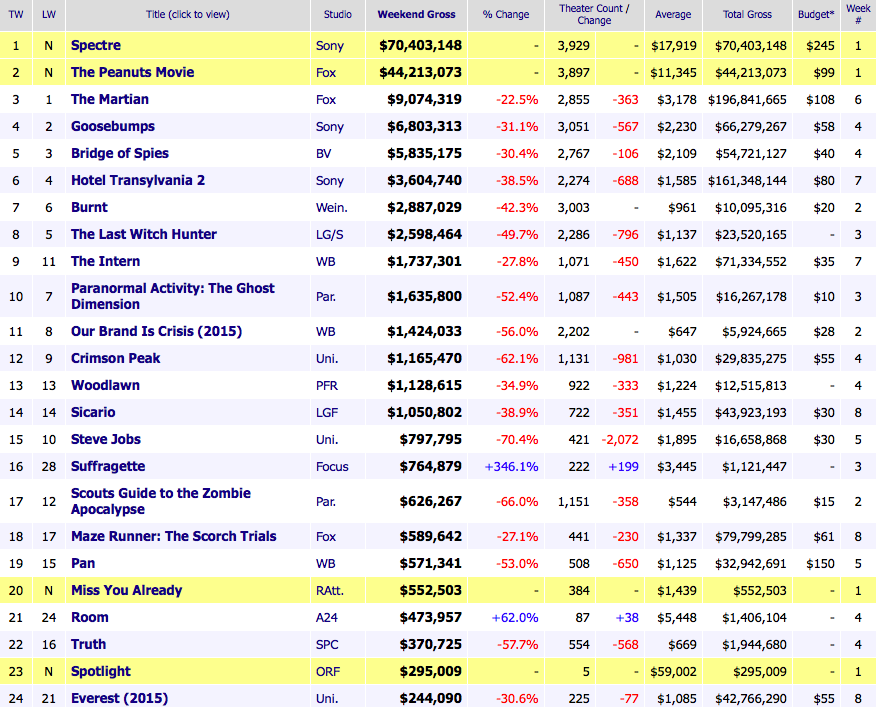Sort by the Studio column header
Screen dimensions: 876x707
point(337,15)
